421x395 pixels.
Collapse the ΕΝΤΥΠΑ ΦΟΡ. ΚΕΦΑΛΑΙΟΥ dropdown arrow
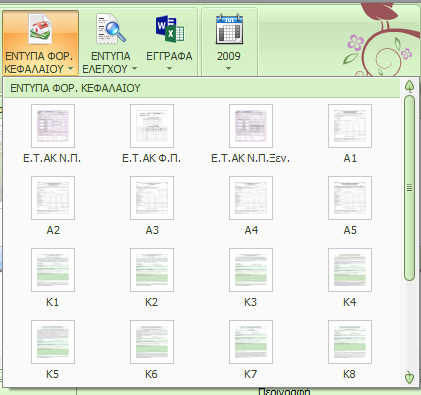pos(70,69)
